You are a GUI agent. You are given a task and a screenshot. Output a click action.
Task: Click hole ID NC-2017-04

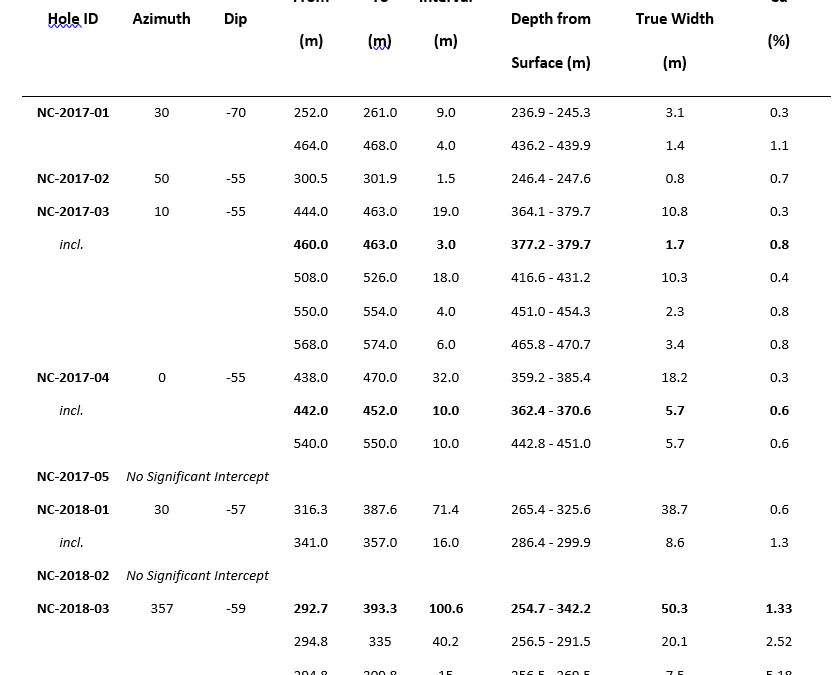[x=73, y=378]
